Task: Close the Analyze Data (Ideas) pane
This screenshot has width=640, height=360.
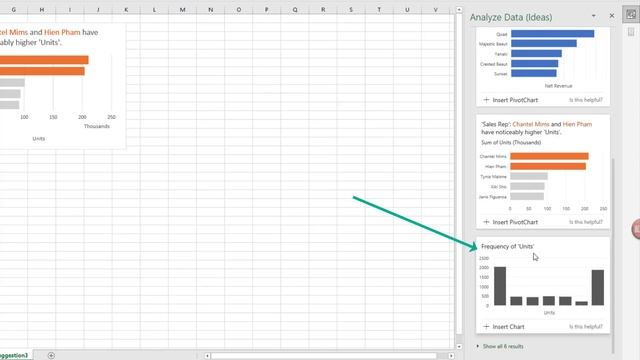Action: 611,16
